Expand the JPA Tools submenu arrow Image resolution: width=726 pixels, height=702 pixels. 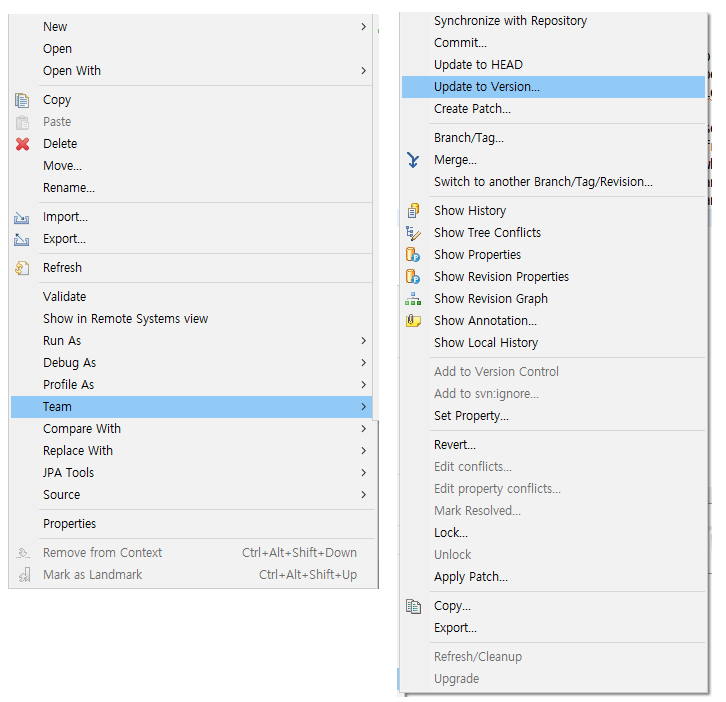coord(363,473)
